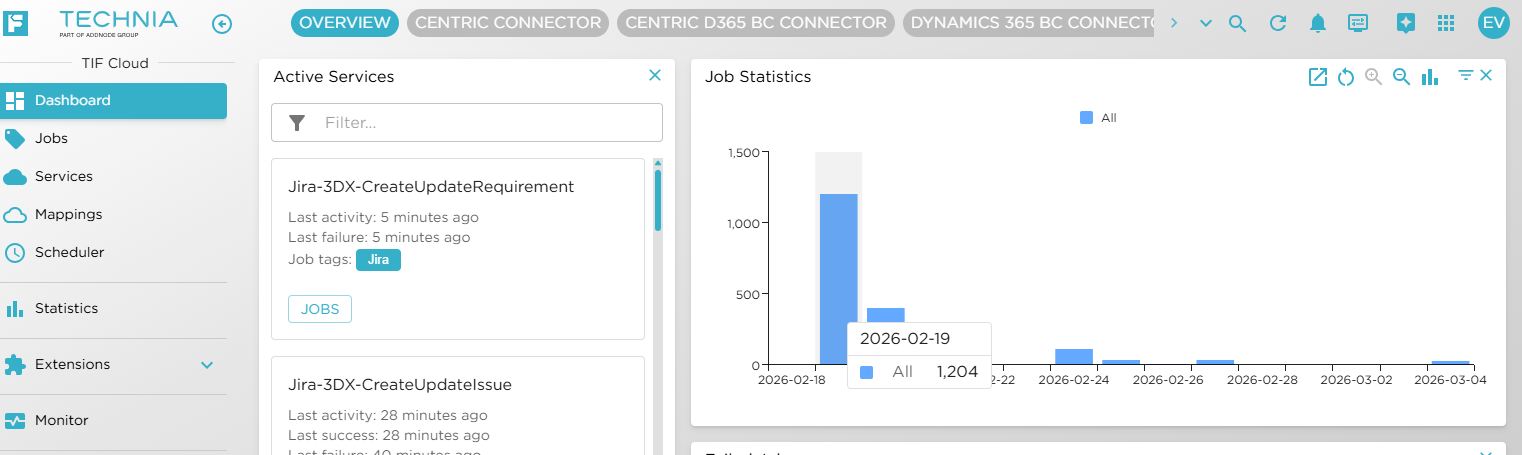This screenshot has width=1522, height=455.
Task: Click the Active Services scrollbar thumb
Action: pyautogui.click(x=658, y=199)
